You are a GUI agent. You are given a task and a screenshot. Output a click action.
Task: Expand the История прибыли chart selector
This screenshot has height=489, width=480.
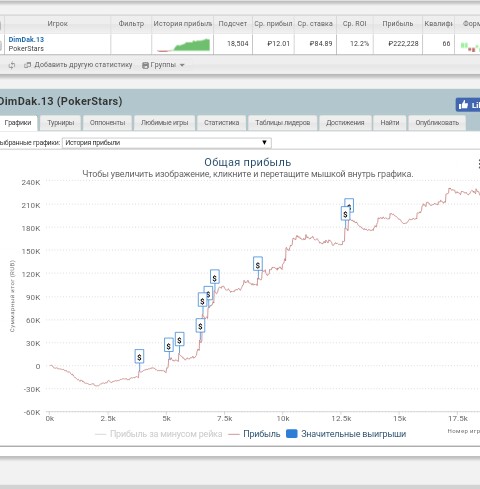tap(167, 143)
